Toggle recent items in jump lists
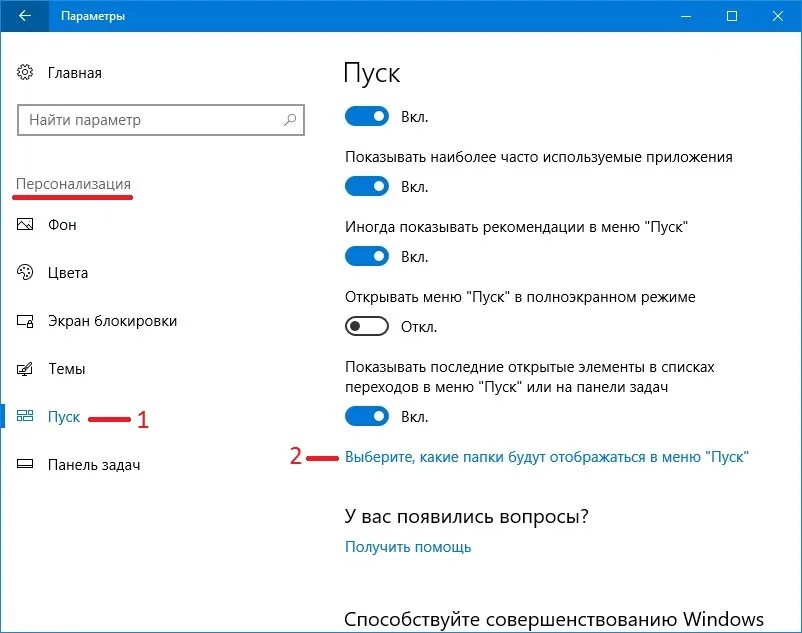Screen dimensions: 802x633 pos(367,417)
